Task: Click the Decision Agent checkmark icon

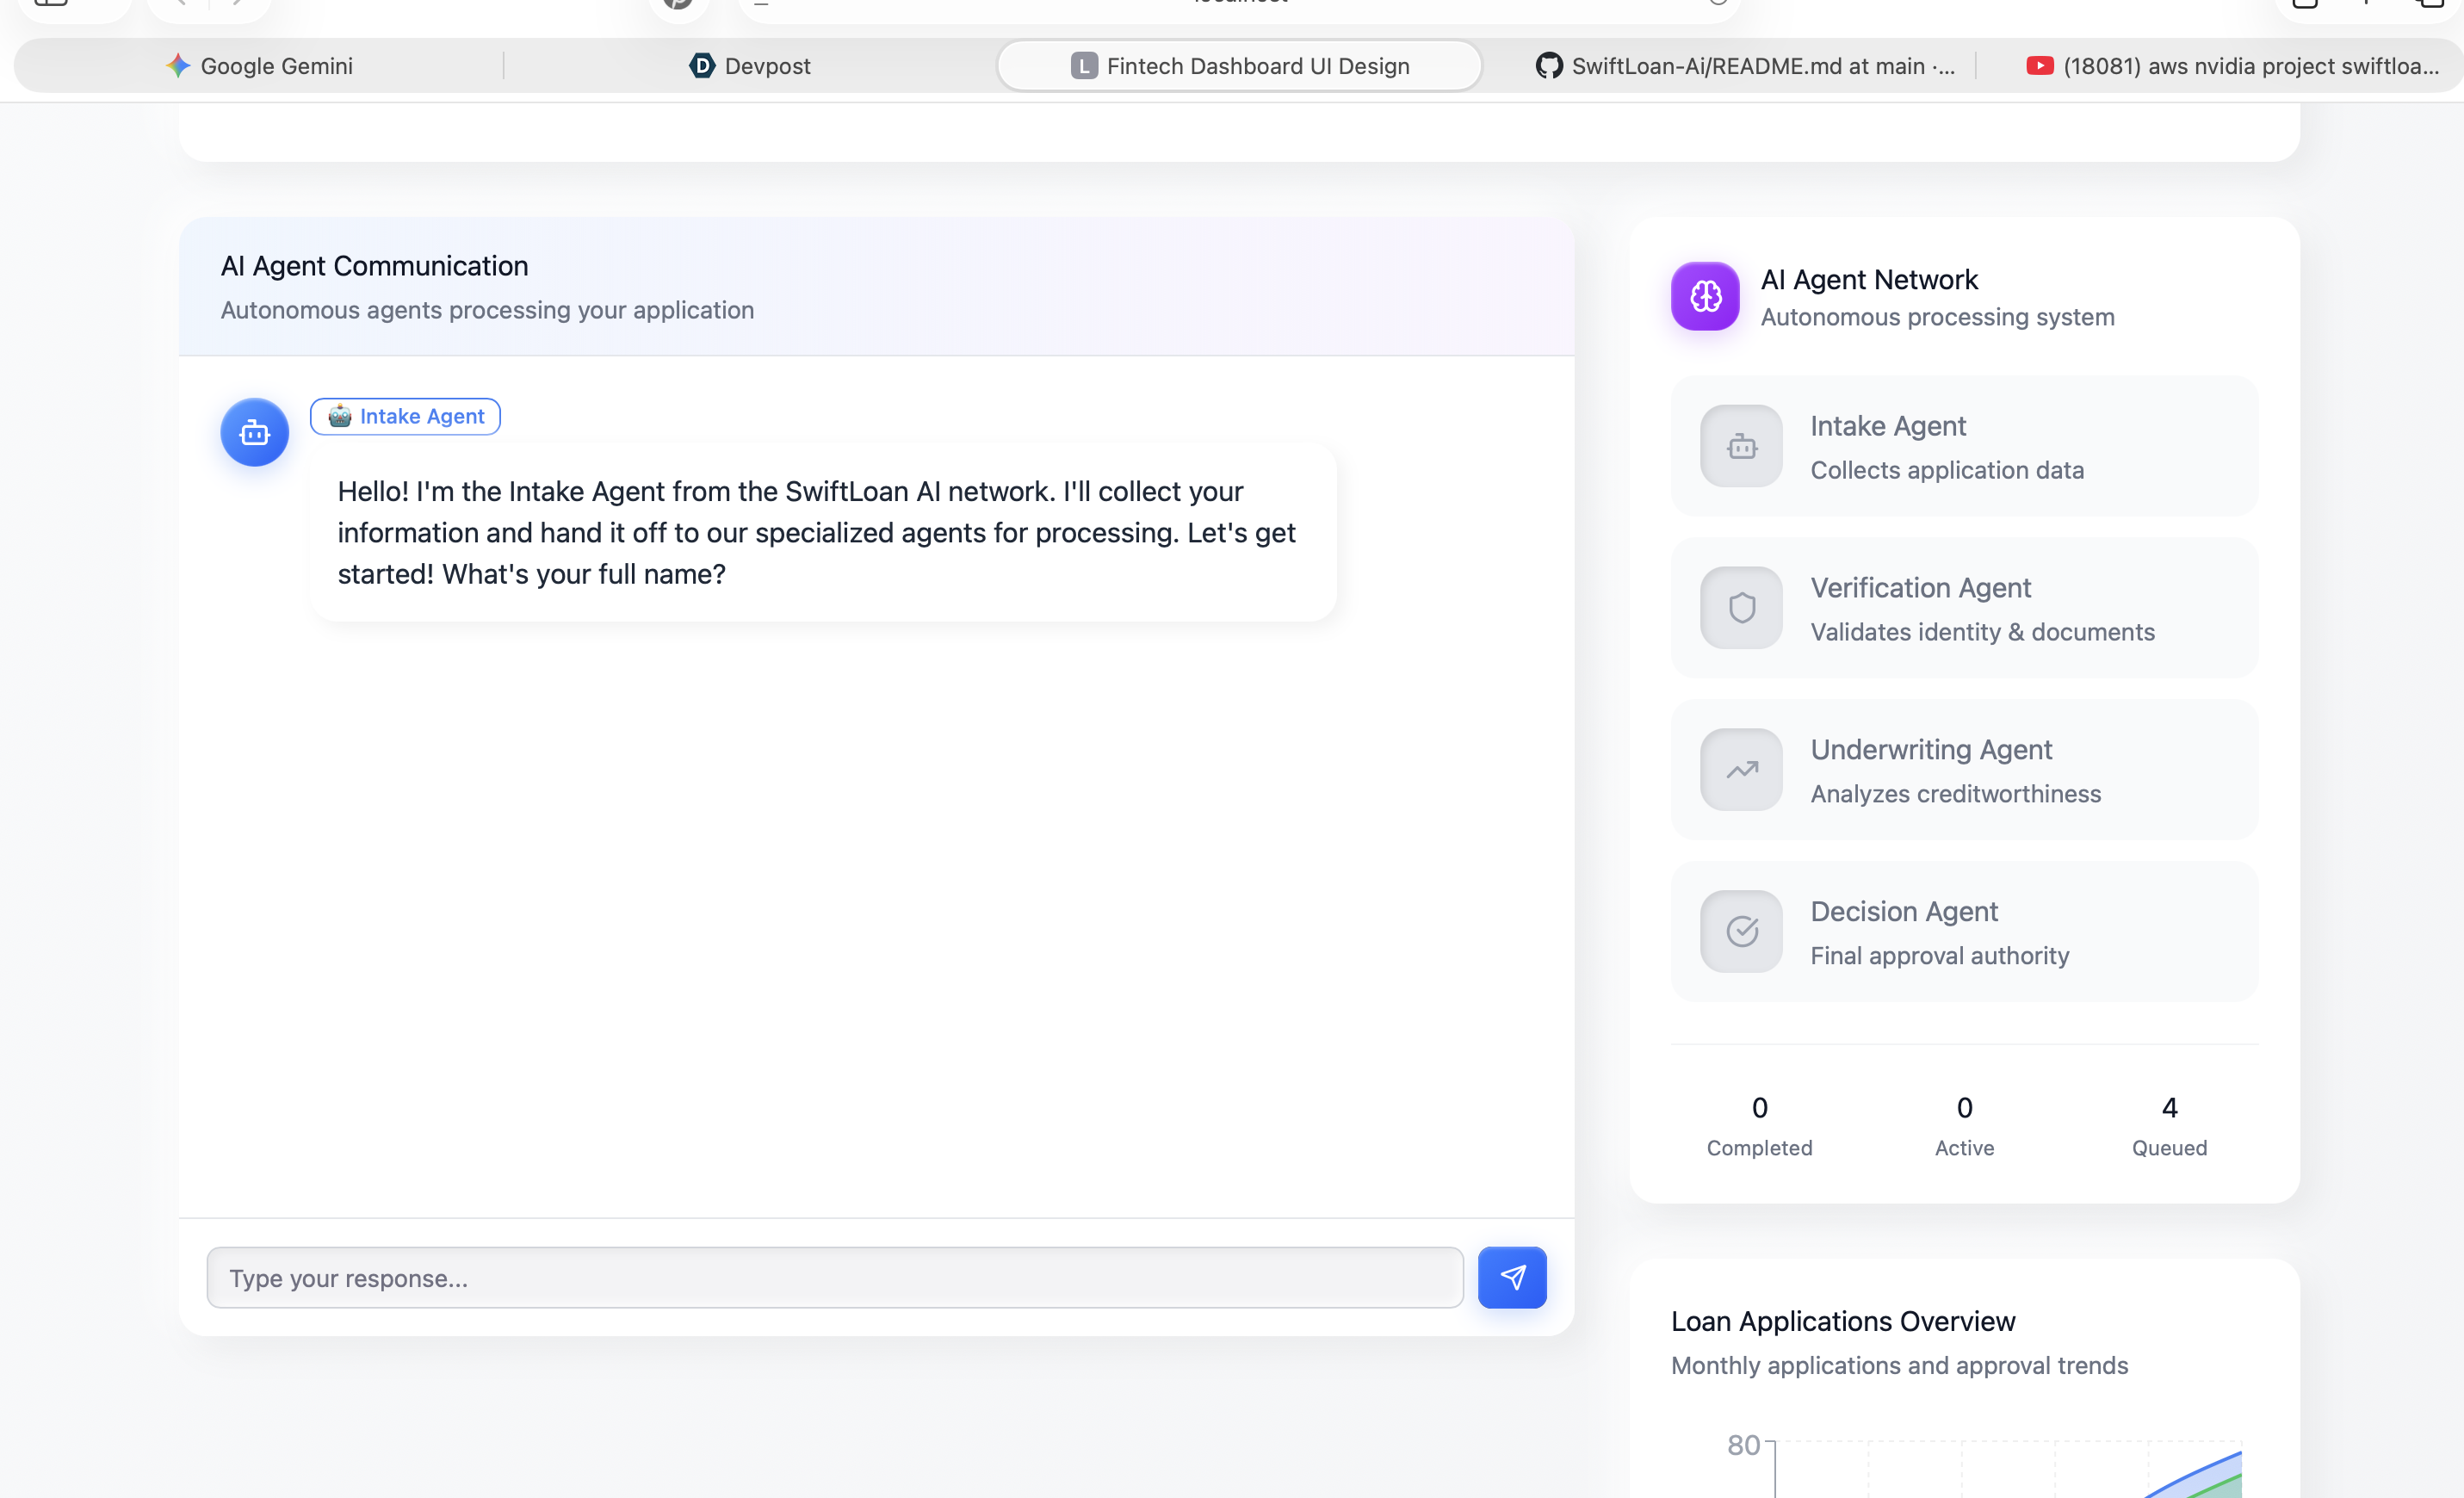Action: tap(1741, 931)
